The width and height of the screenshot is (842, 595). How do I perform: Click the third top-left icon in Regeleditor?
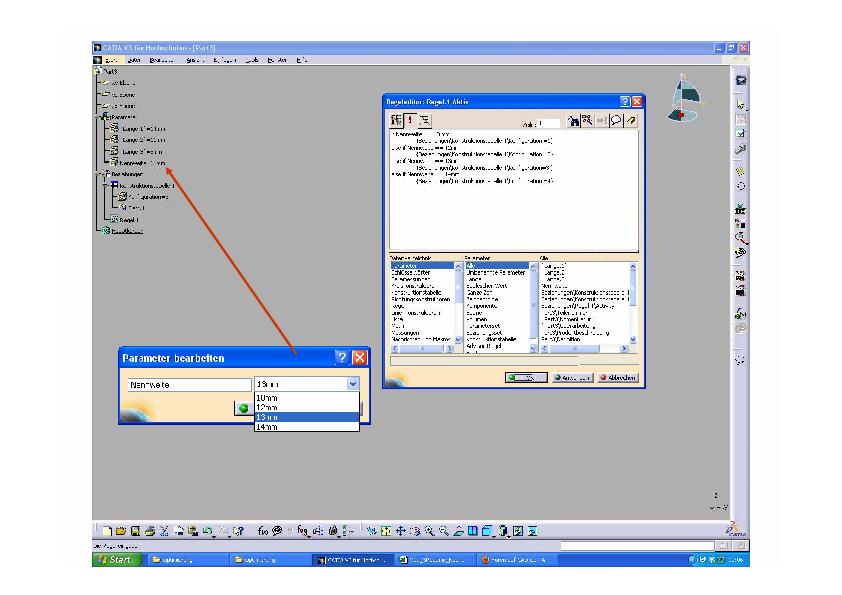point(424,120)
